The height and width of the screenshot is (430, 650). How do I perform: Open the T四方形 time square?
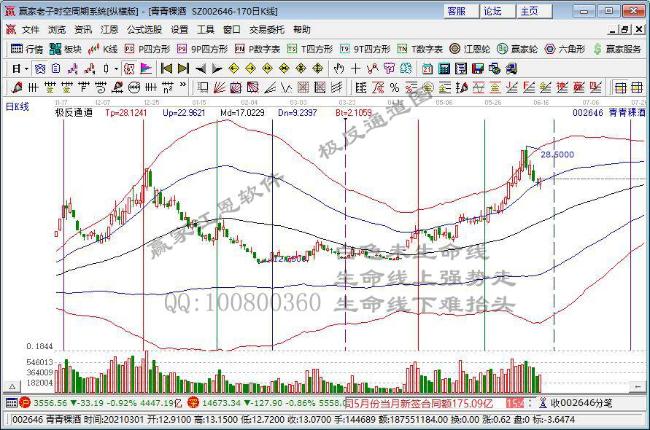tap(310, 49)
